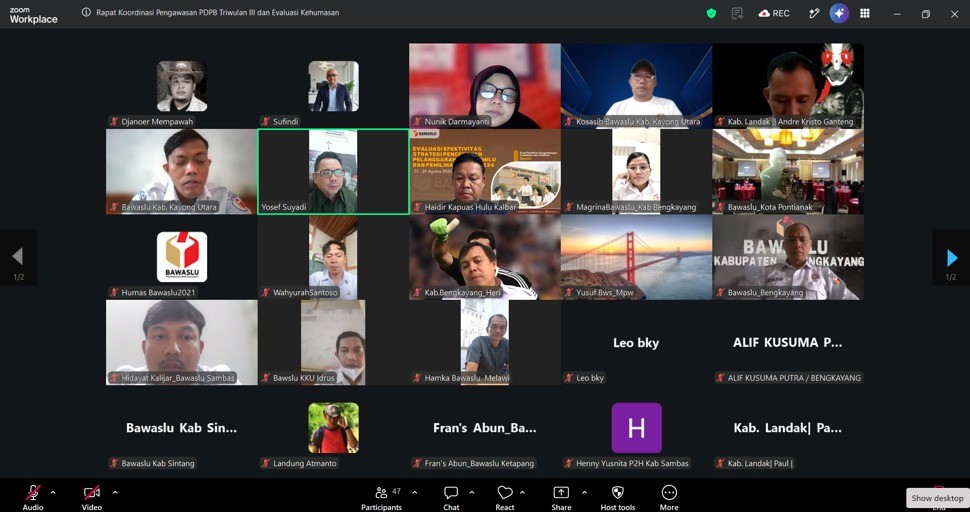
Task: Go to previous page of participants
Action: 18,257
